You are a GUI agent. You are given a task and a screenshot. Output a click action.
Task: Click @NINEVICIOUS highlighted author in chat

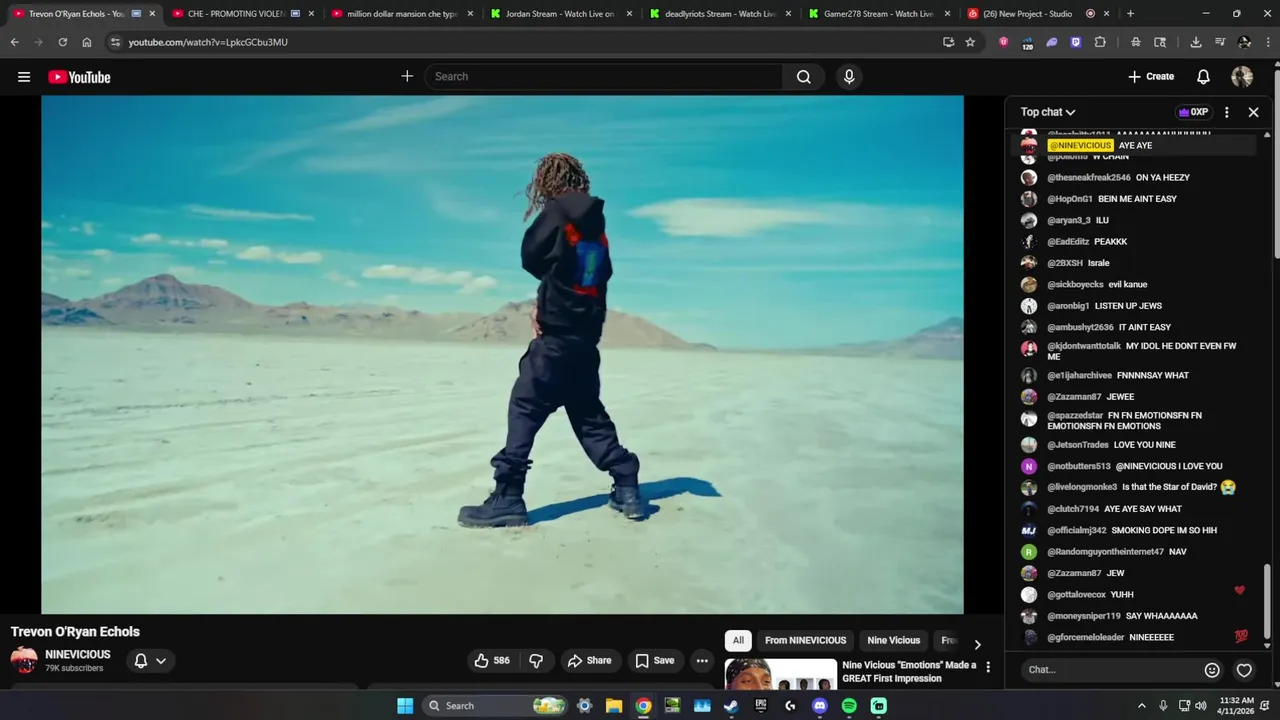point(1080,145)
